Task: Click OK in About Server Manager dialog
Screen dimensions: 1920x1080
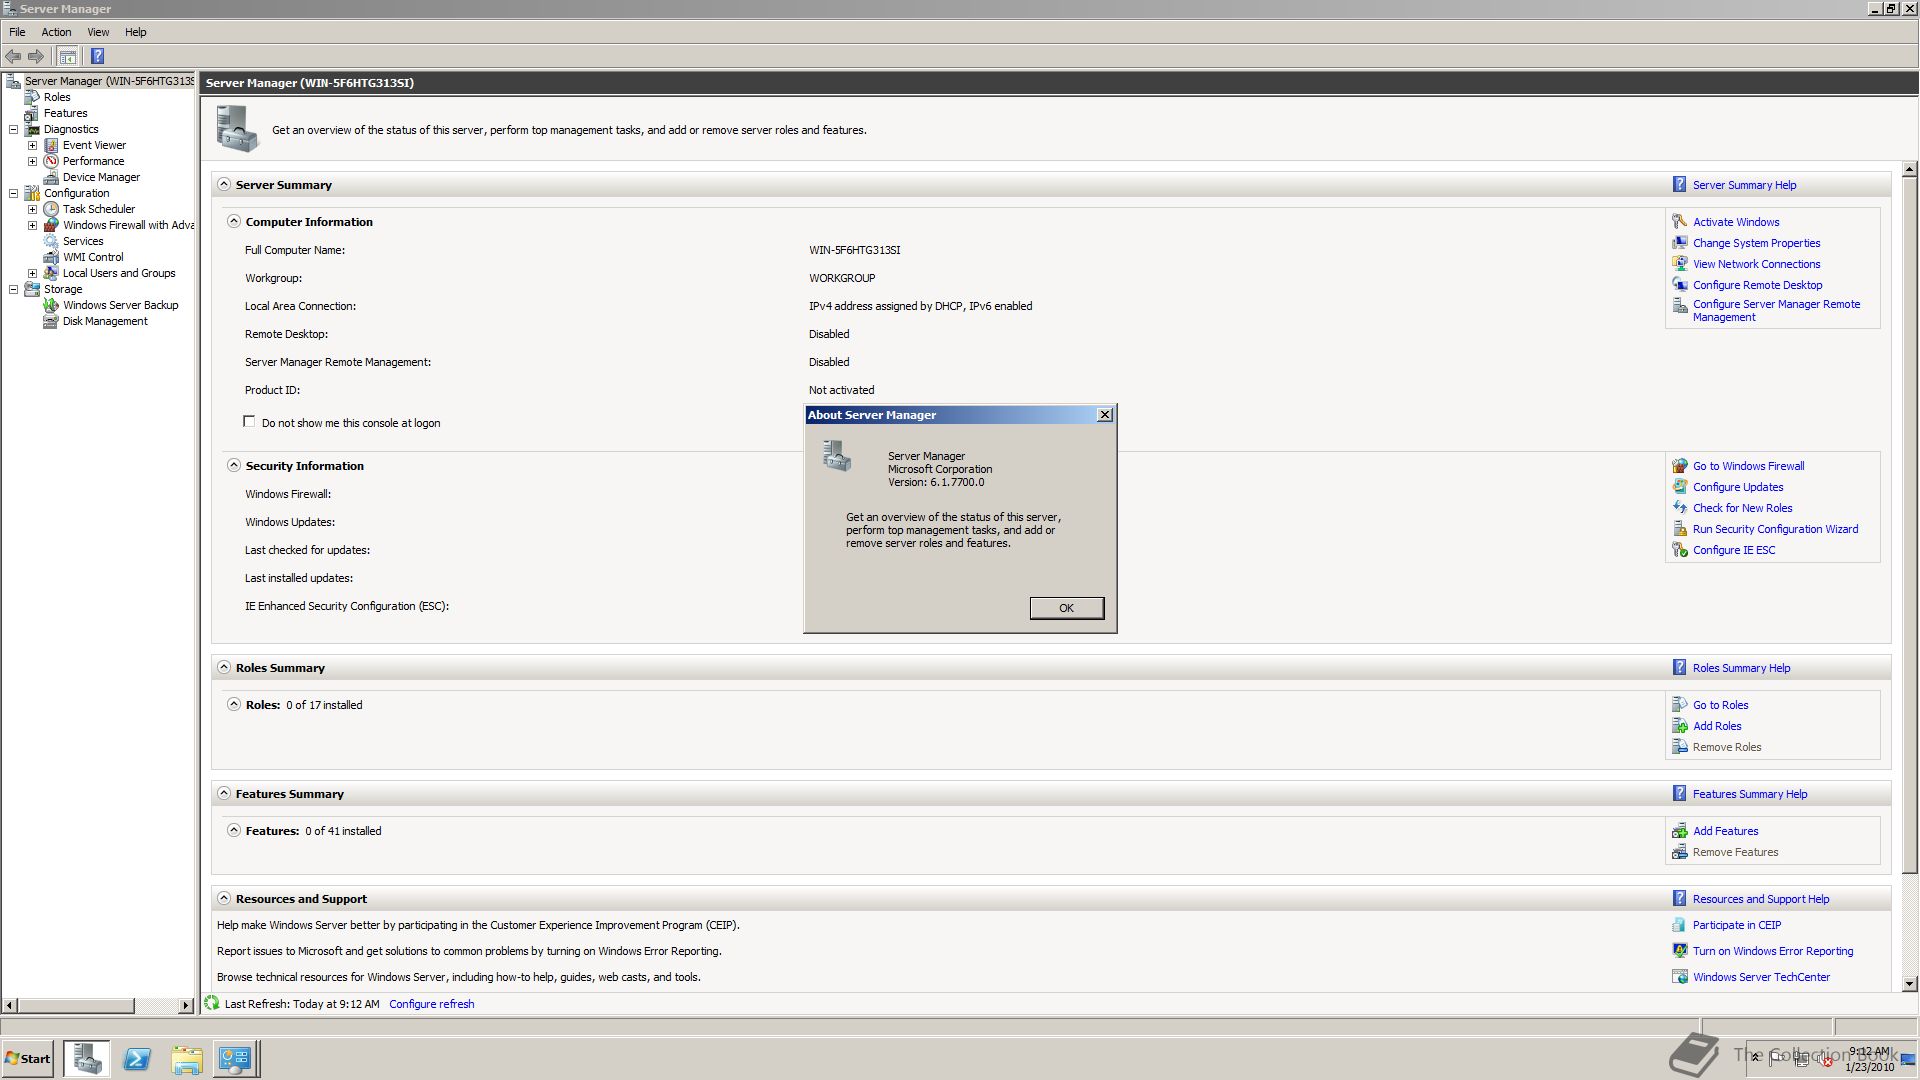Action: point(1066,608)
